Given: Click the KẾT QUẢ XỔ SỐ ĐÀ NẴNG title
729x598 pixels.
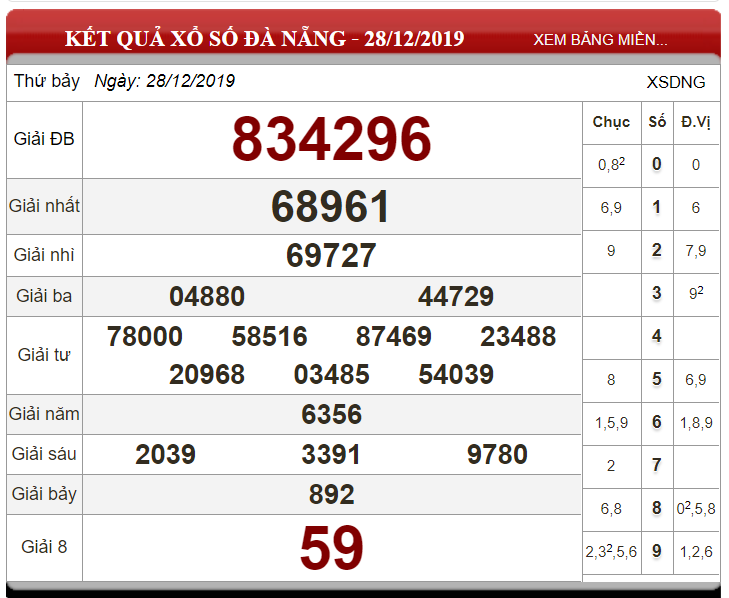Looking at the screenshot, I should pyautogui.click(x=265, y=38).
